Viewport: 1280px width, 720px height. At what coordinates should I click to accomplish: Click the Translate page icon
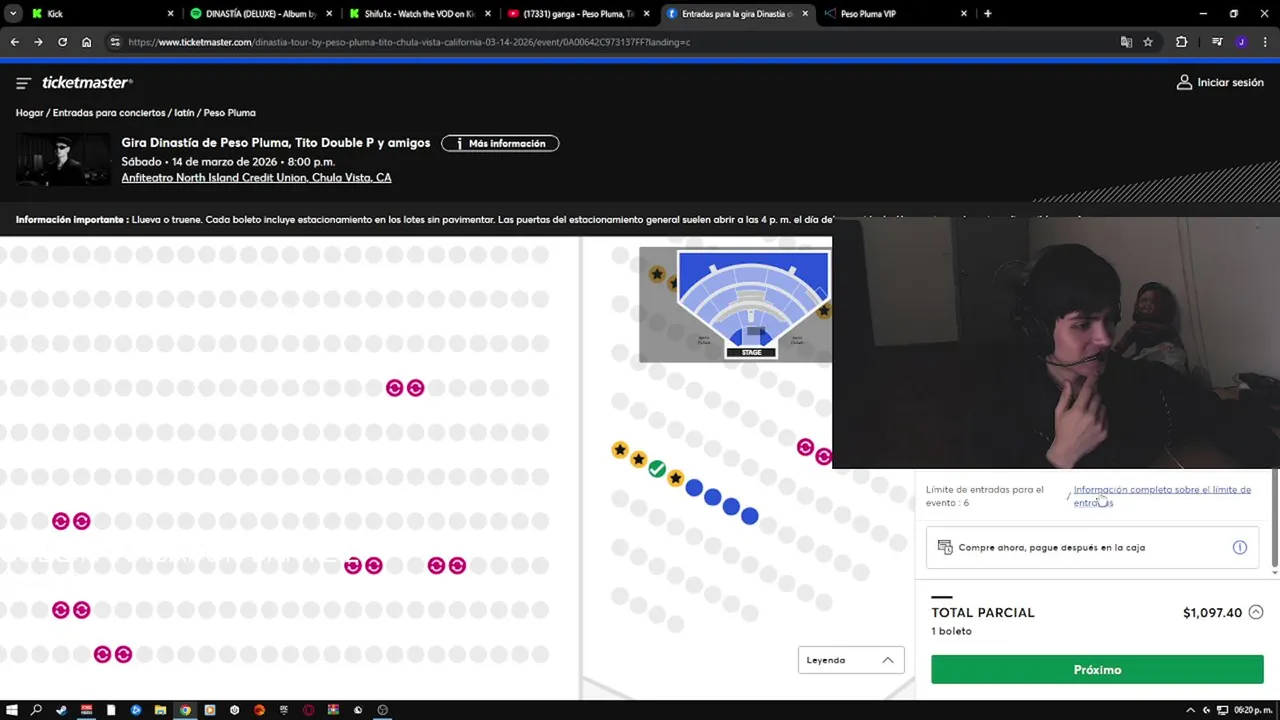click(1126, 42)
